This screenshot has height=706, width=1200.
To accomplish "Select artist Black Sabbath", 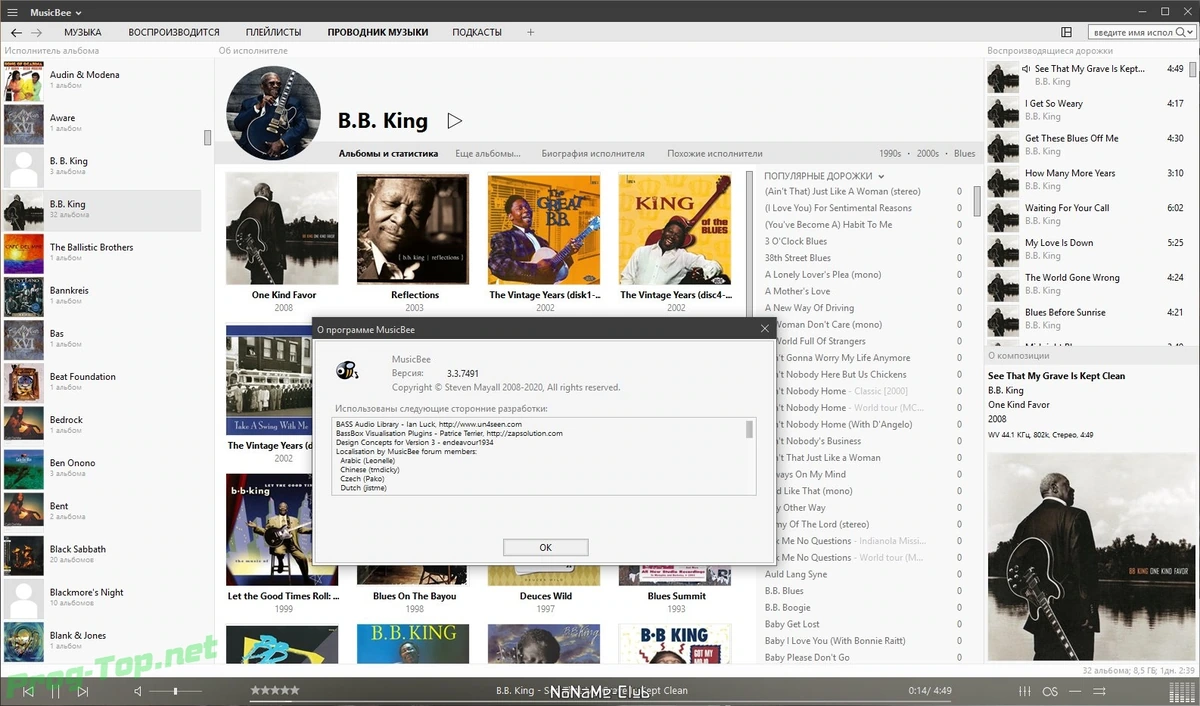I will (x=102, y=554).
